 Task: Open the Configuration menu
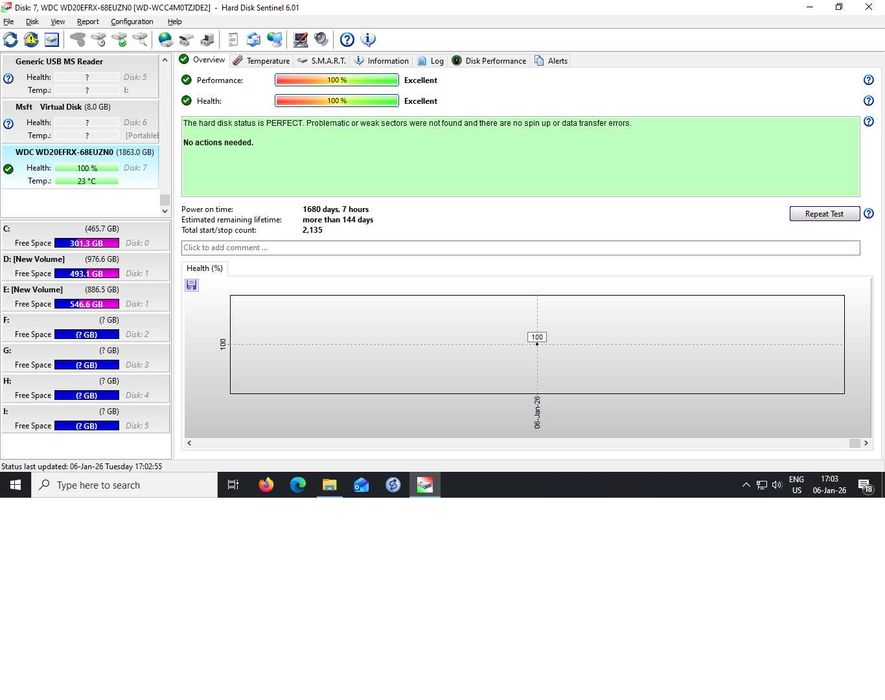click(x=132, y=21)
